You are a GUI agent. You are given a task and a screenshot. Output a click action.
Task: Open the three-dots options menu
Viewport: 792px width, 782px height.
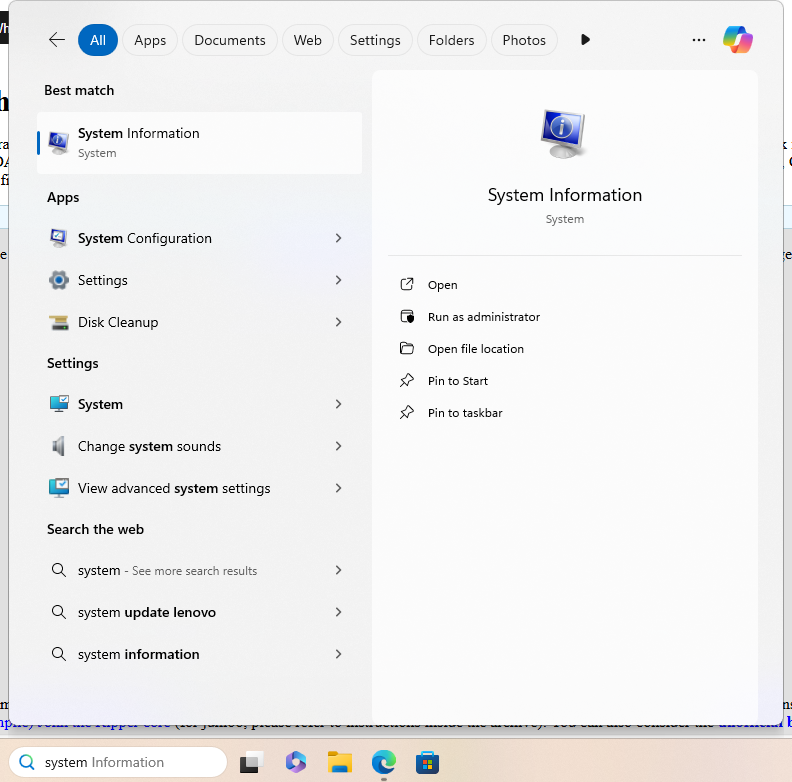(699, 40)
